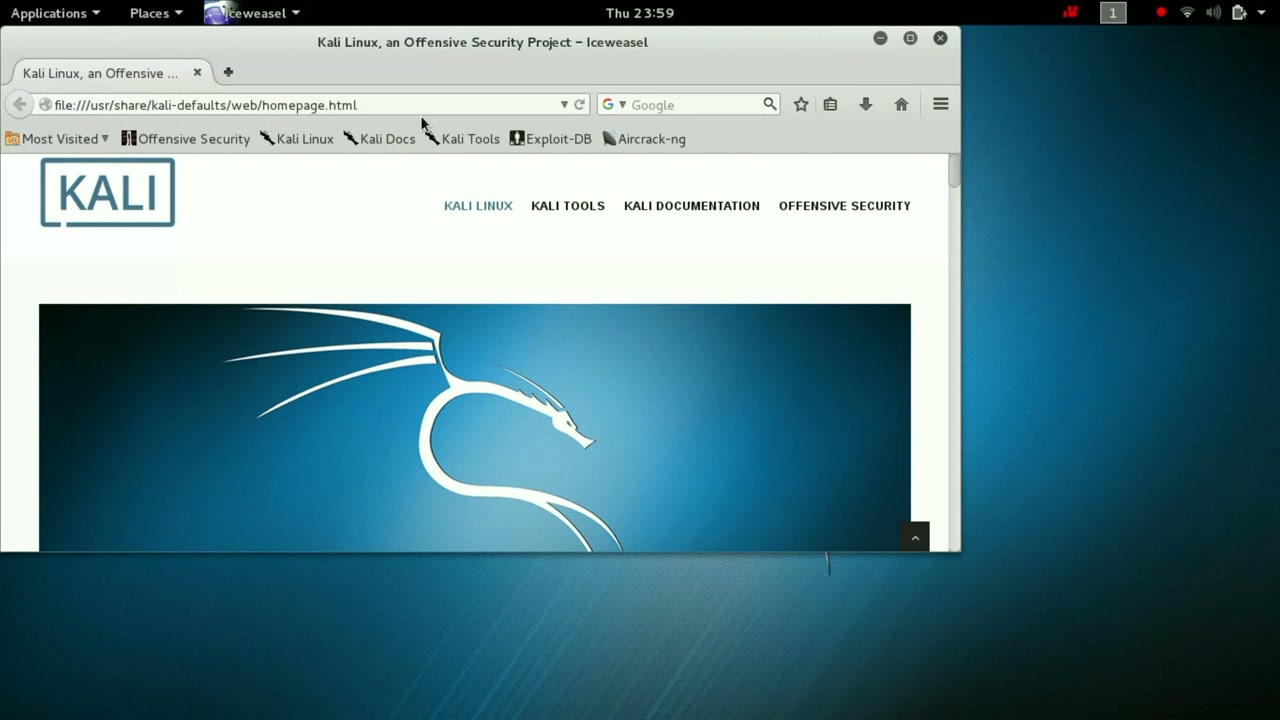Click the scroll-to-top arrow button
Image resolution: width=1280 pixels, height=720 pixels.
914,537
